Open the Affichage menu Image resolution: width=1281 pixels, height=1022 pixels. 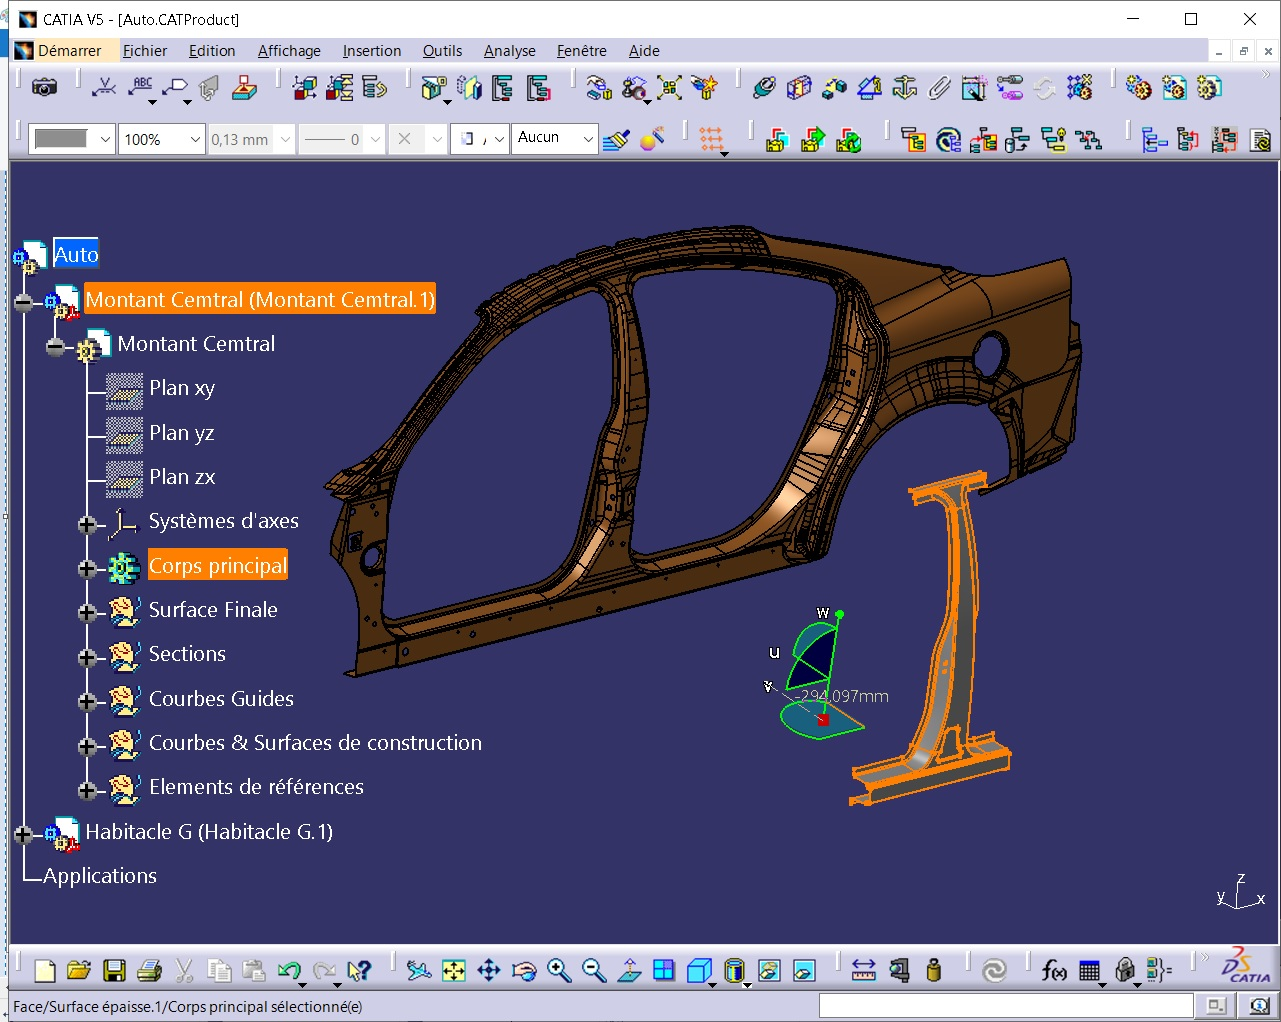coord(289,50)
